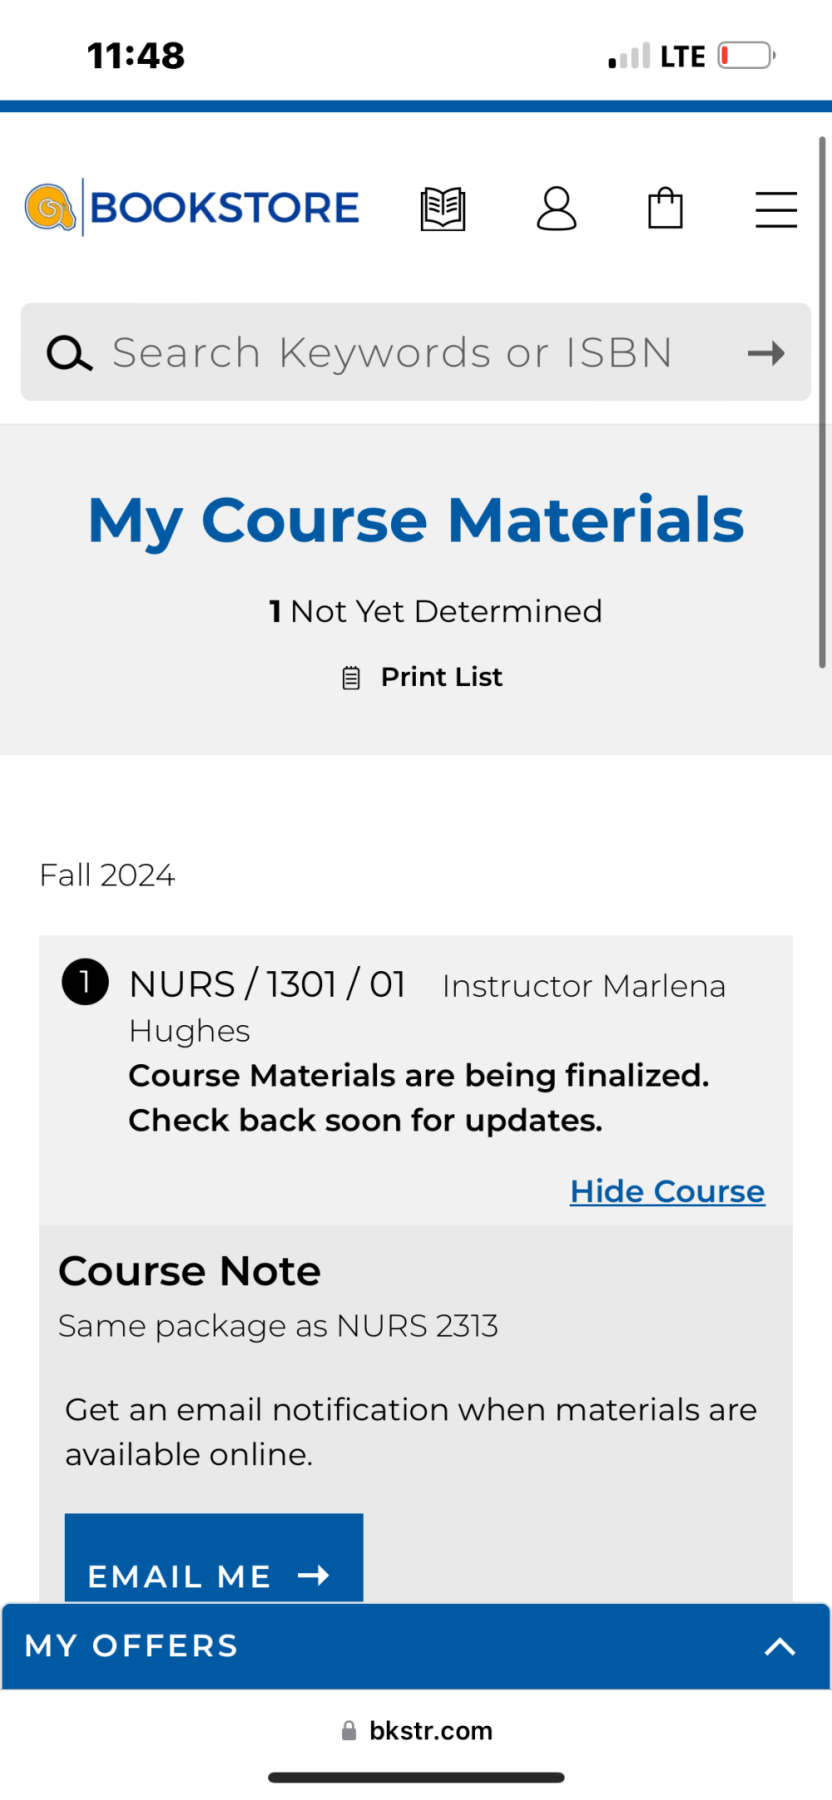This screenshot has height=1800, width=832.
Task: Open the user account profile icon
Action: tap(556, 209)
